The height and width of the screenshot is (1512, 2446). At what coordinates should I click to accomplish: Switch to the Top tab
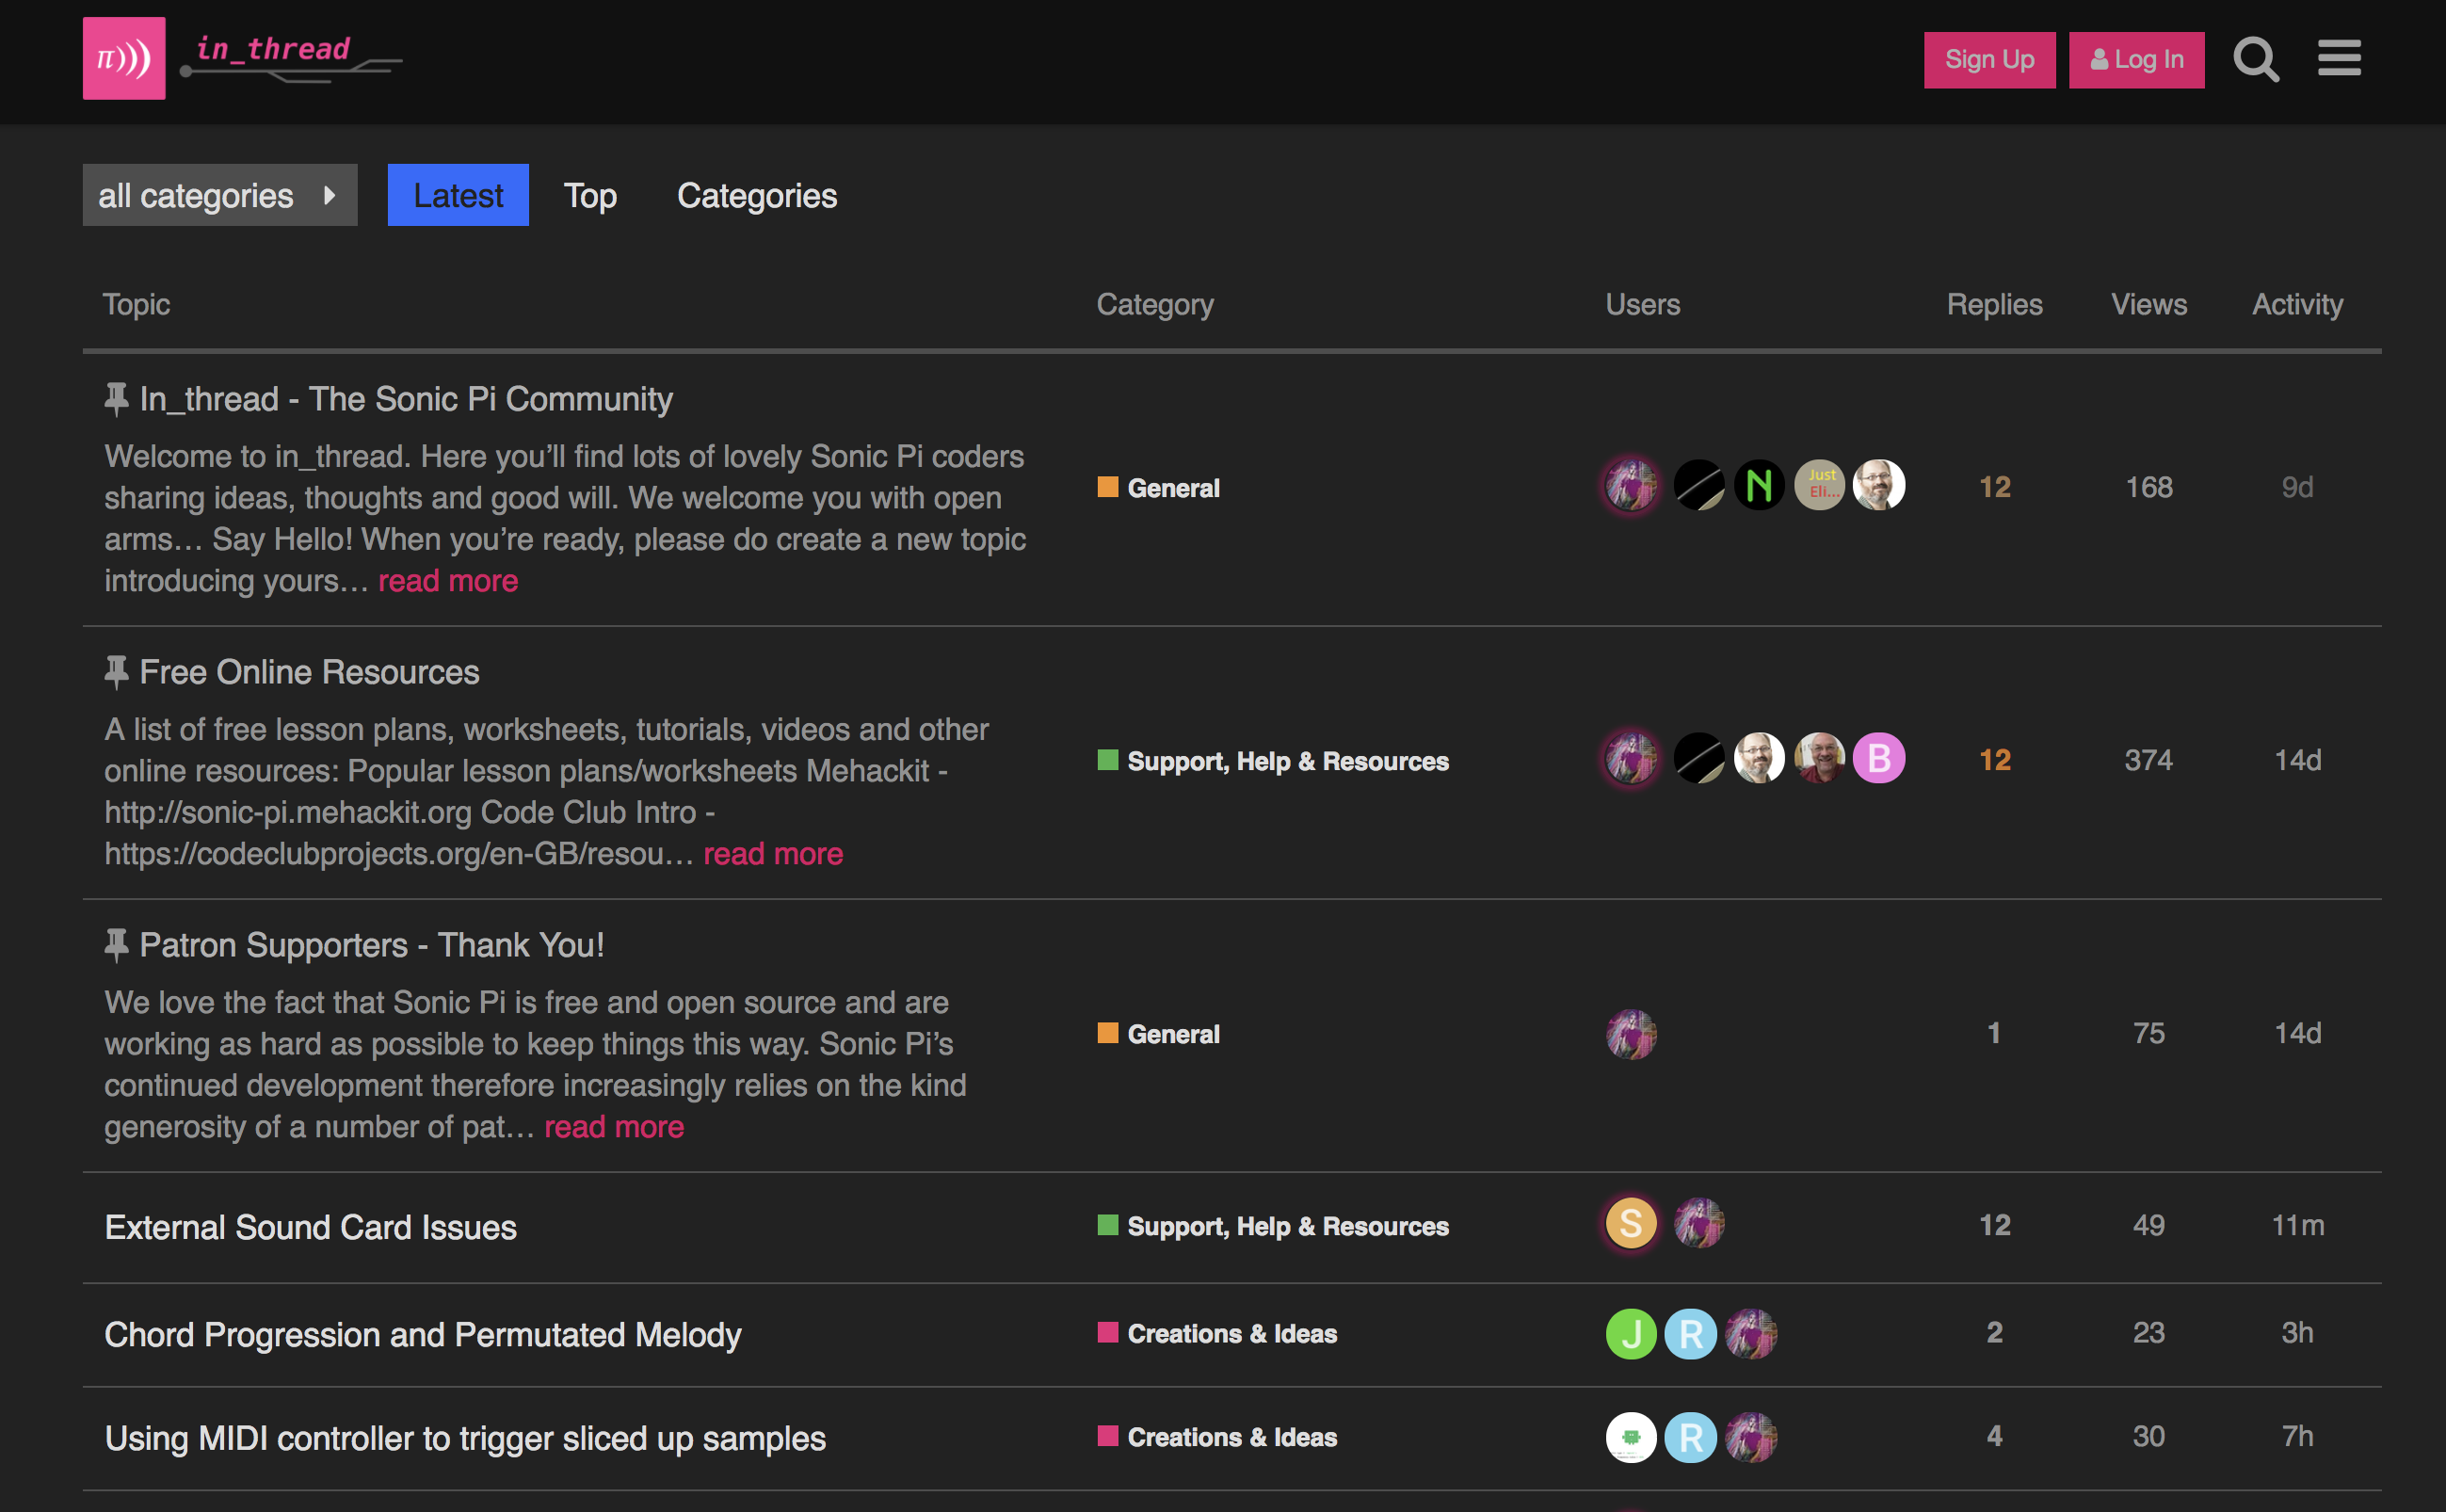click(x=588, y=194)
